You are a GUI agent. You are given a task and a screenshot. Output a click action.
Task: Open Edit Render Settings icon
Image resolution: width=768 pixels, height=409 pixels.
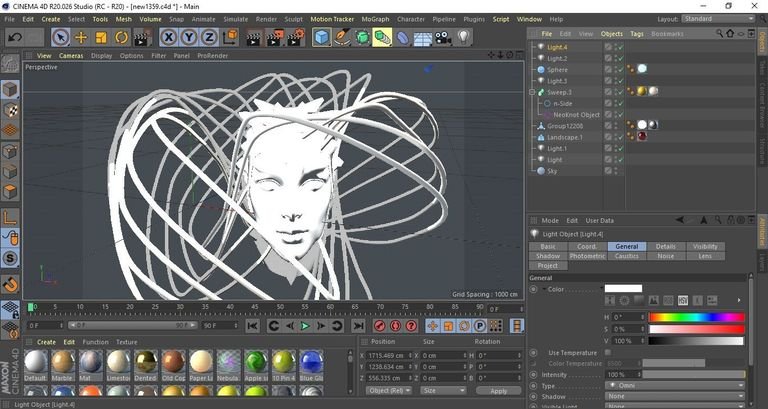tap(295, 38)
